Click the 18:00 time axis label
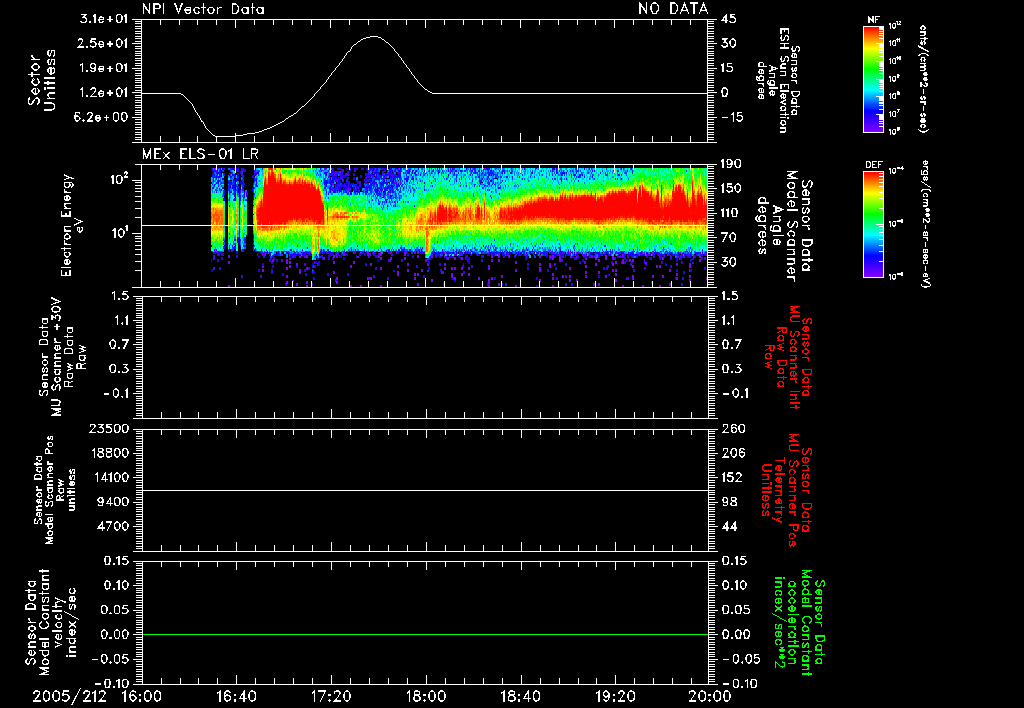This screenshot has width=1024, height=708. (x=426, y=696)
